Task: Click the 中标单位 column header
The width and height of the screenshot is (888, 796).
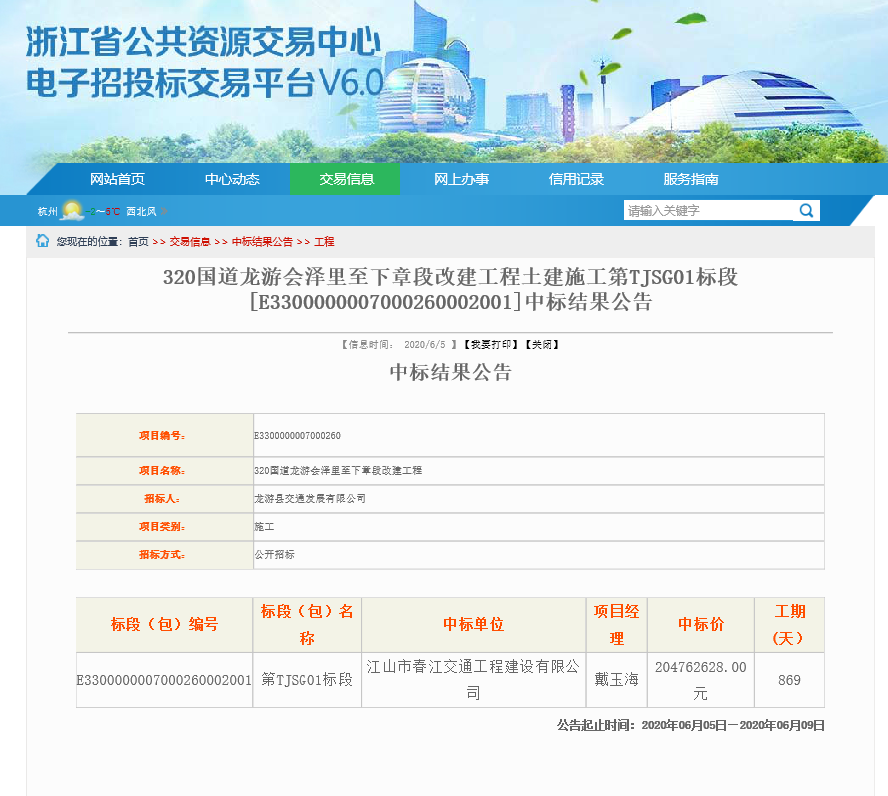Action: [x=473, y=625]
